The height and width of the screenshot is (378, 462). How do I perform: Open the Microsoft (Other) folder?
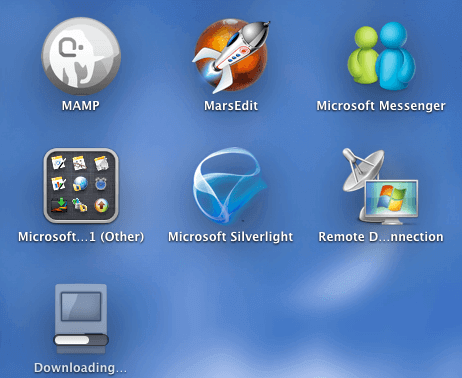[x=81, y=186]
